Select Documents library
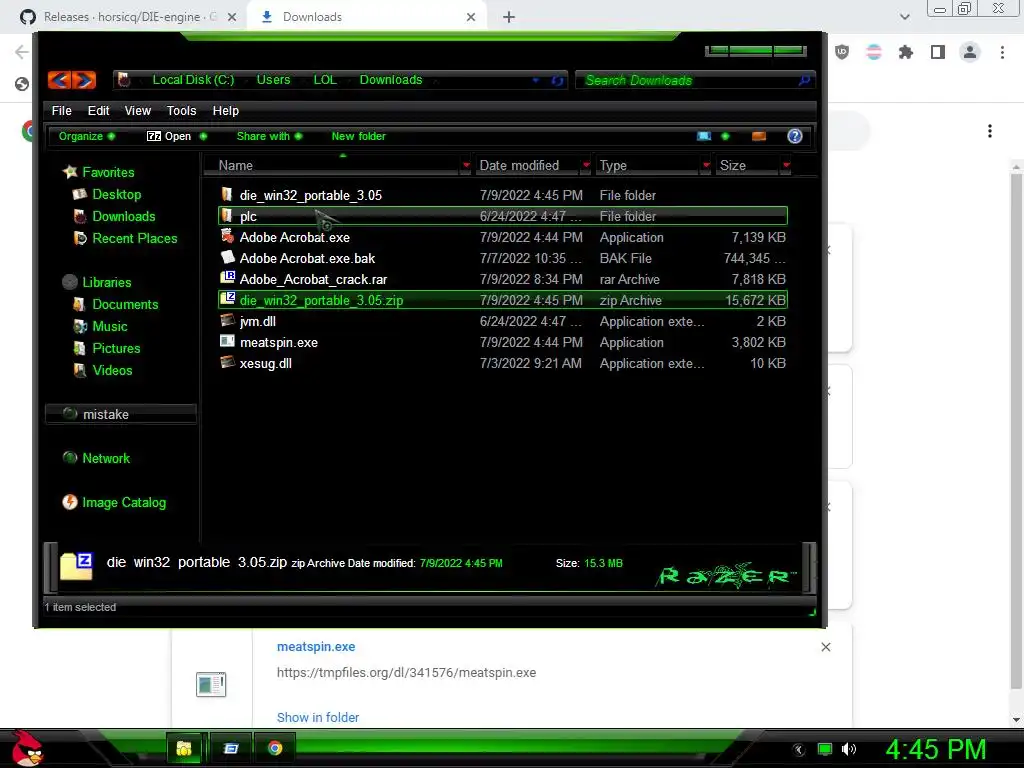The width and height of the screenshot is (1024, 768). [125, 304]
